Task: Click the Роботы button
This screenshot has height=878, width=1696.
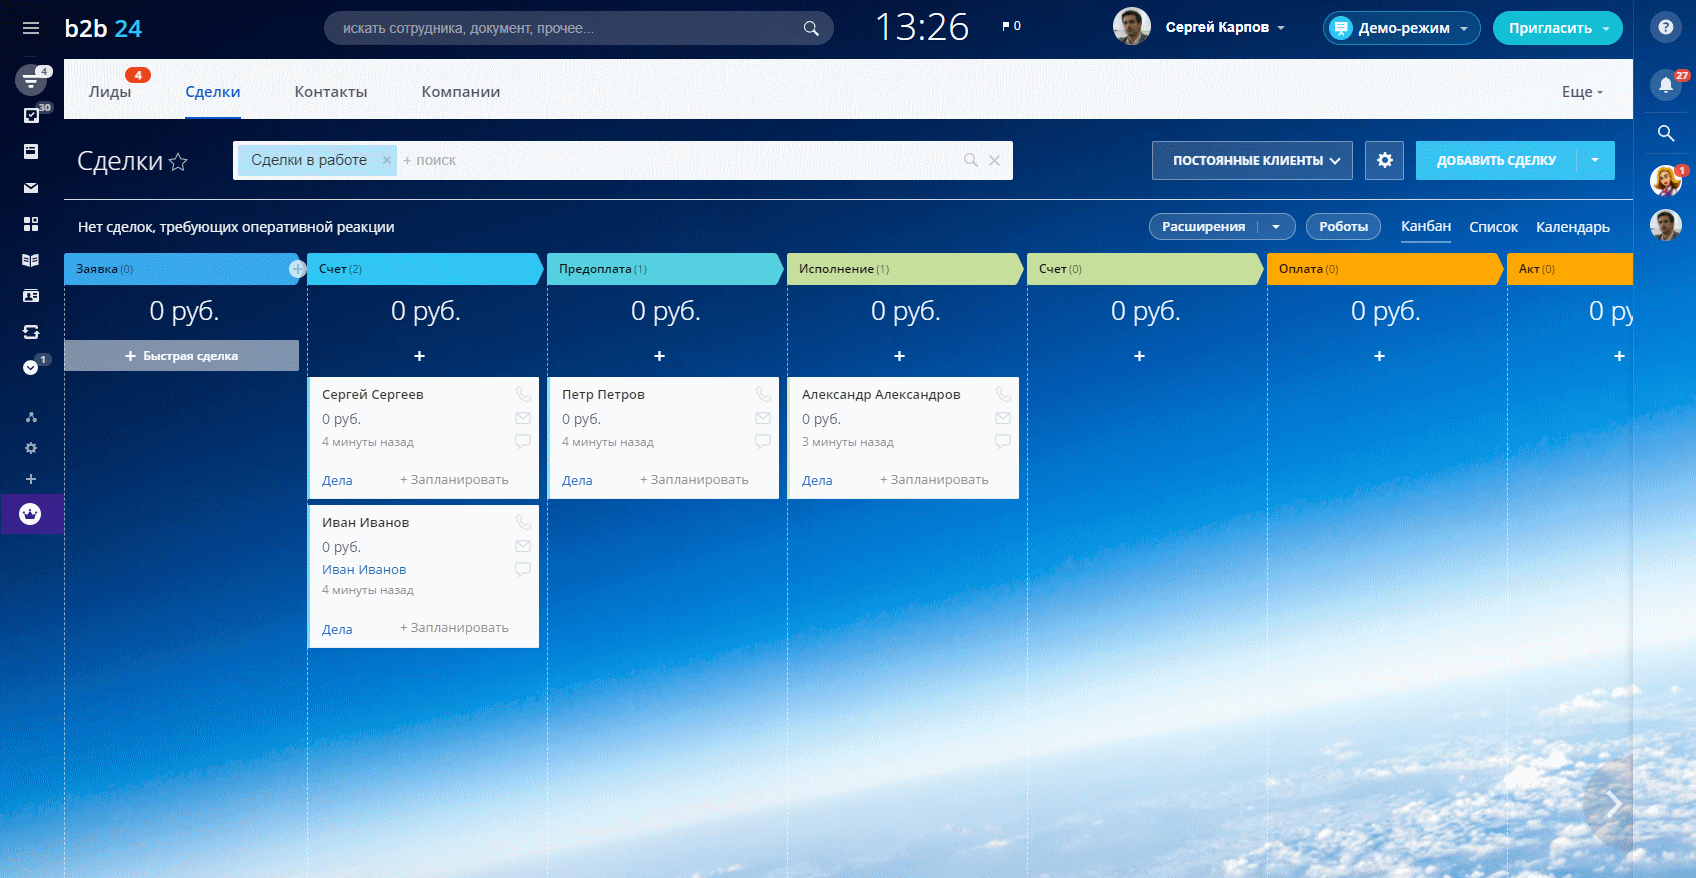Action: (x=1343, y=227)
